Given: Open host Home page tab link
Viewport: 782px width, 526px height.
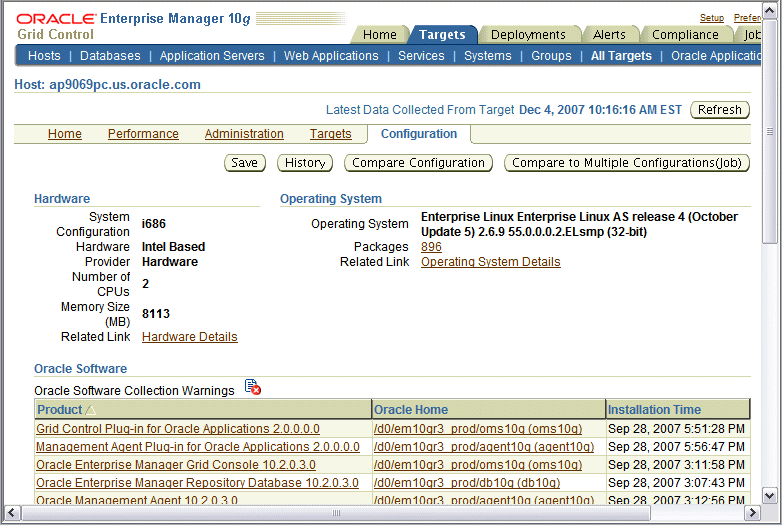Looking at the screenshot, I should 65,134.
